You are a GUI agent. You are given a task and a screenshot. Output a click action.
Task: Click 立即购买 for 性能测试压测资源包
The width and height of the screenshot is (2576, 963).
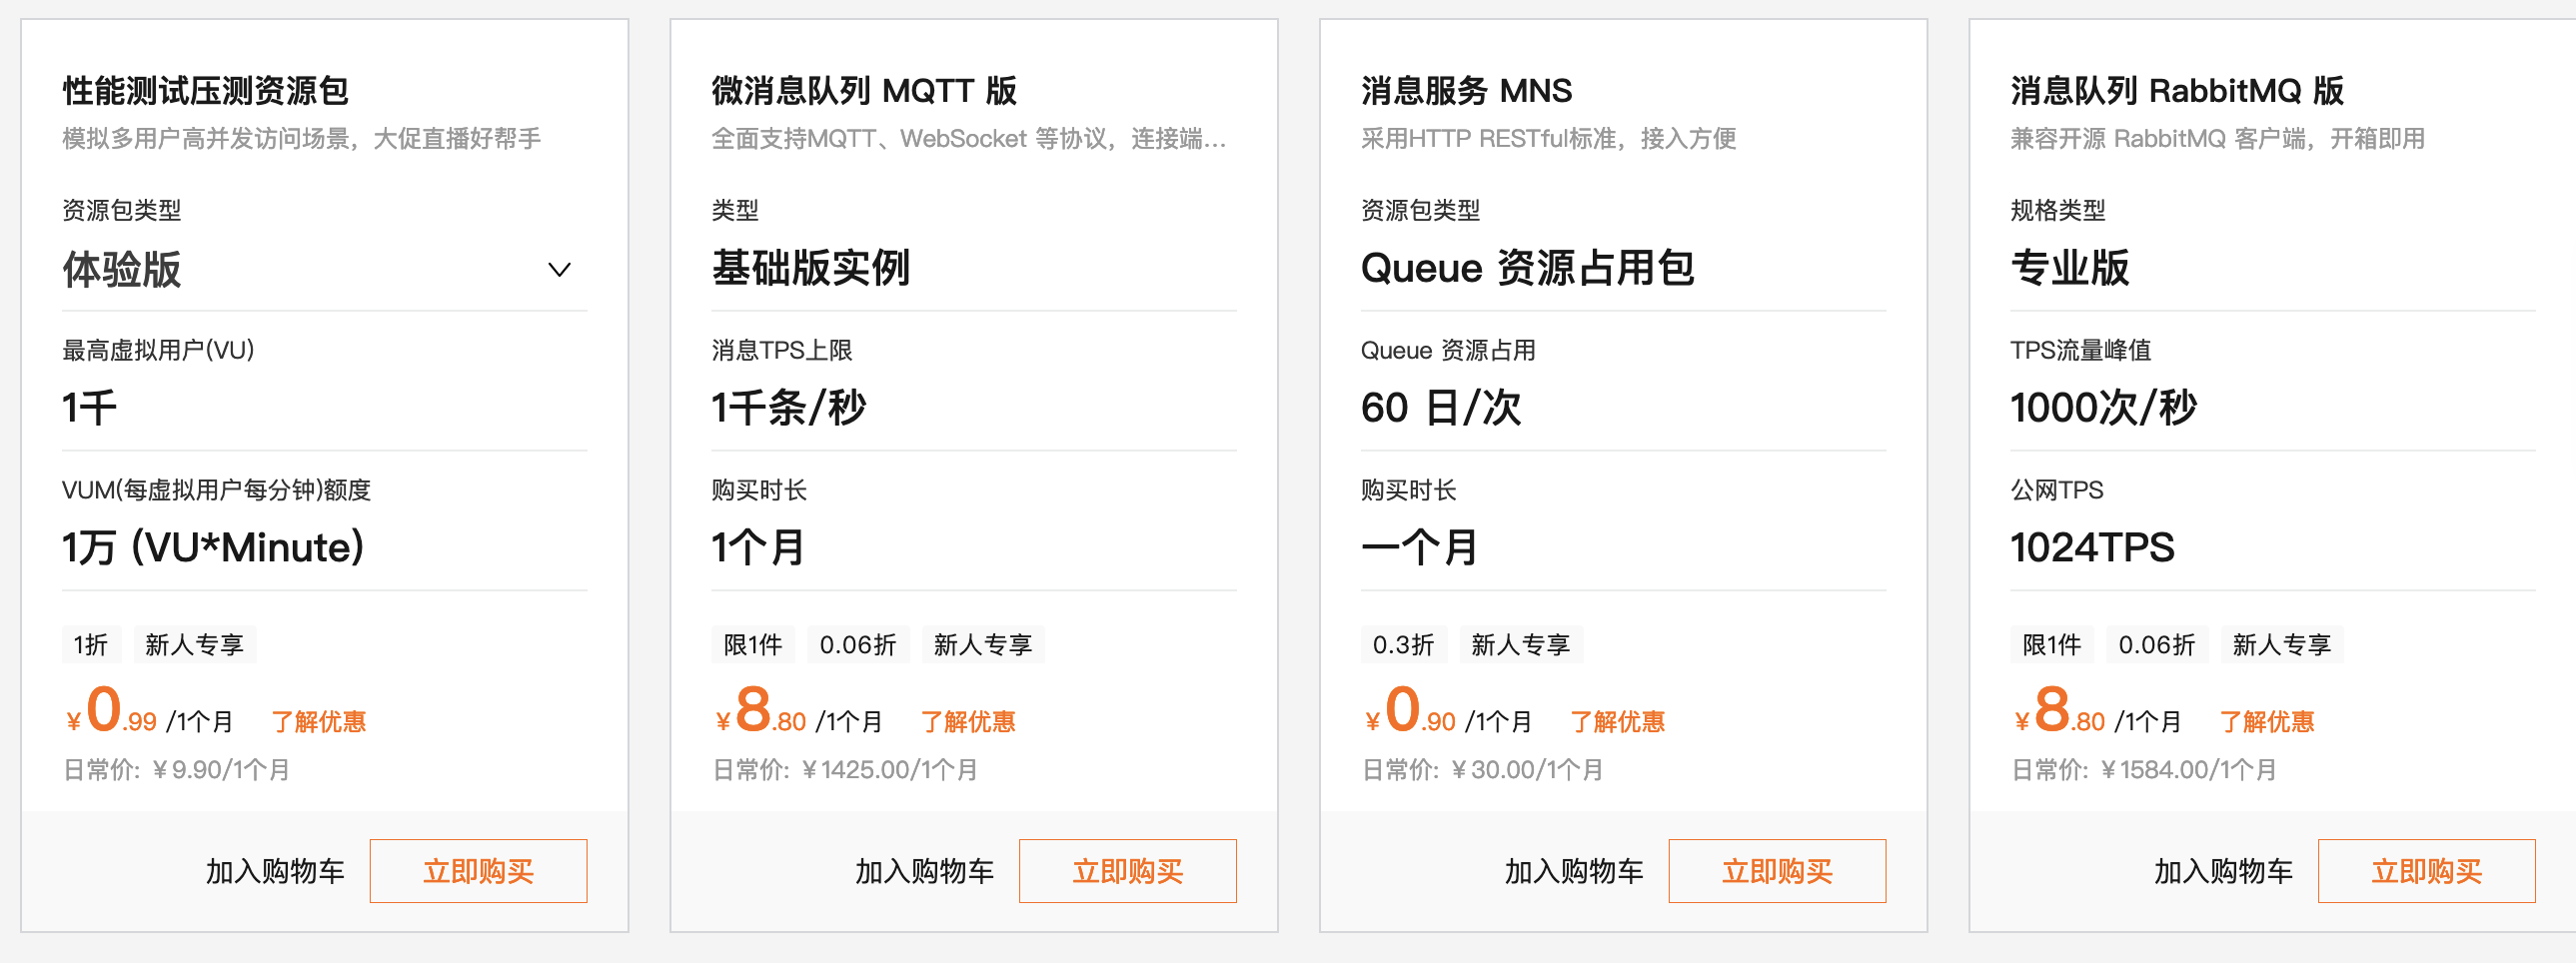(x=478, y=870)
